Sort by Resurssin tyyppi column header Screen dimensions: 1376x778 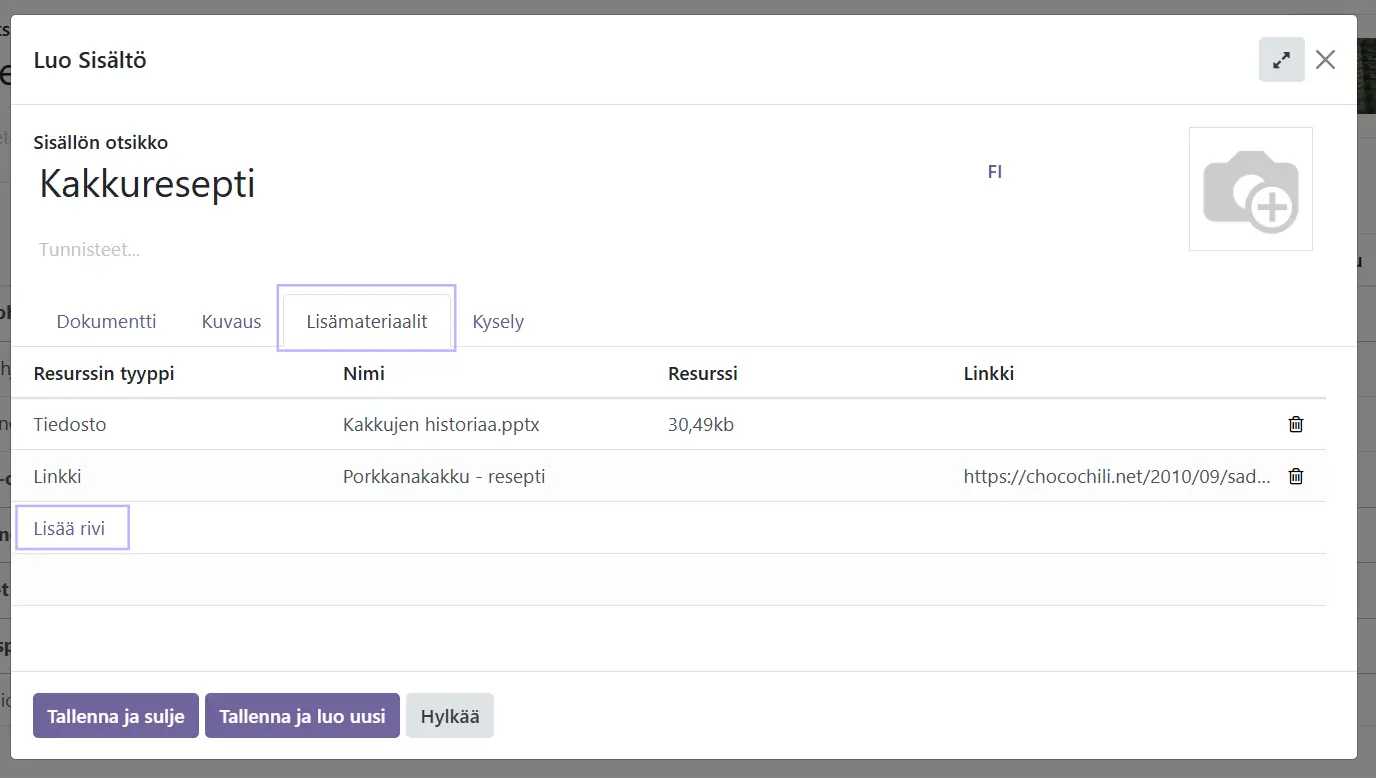(x=104, y=374)
